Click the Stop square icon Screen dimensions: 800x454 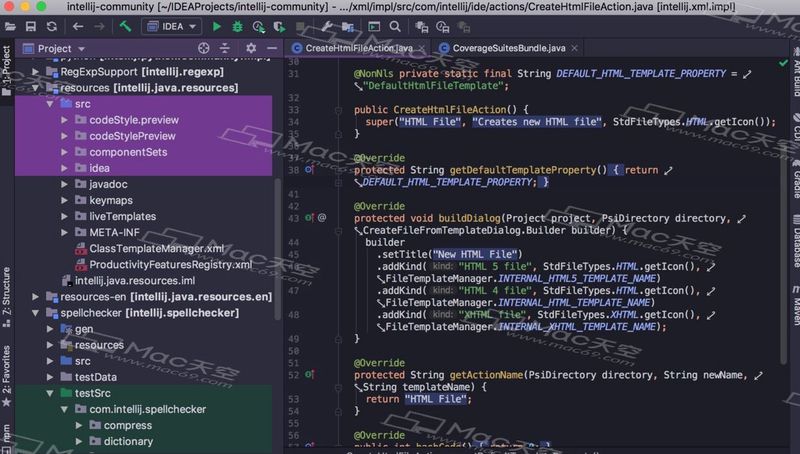pos(301,27)
